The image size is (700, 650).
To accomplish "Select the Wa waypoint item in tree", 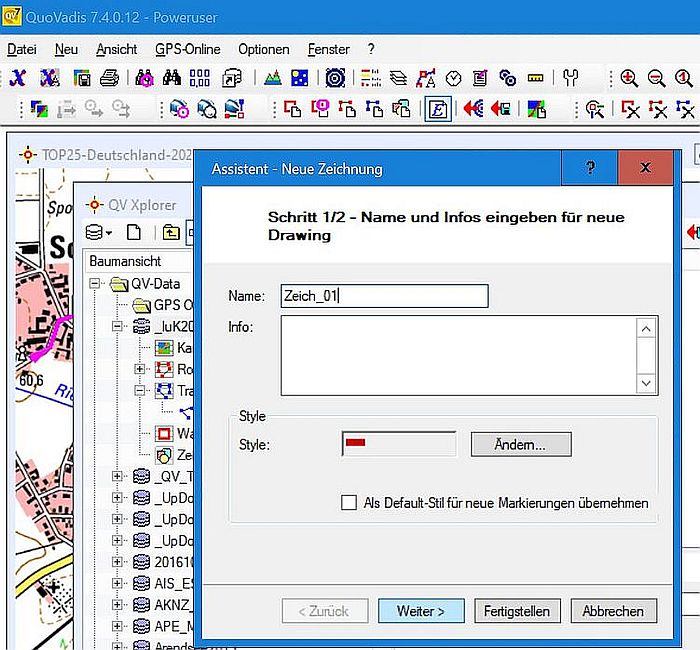I will point(174,433).
